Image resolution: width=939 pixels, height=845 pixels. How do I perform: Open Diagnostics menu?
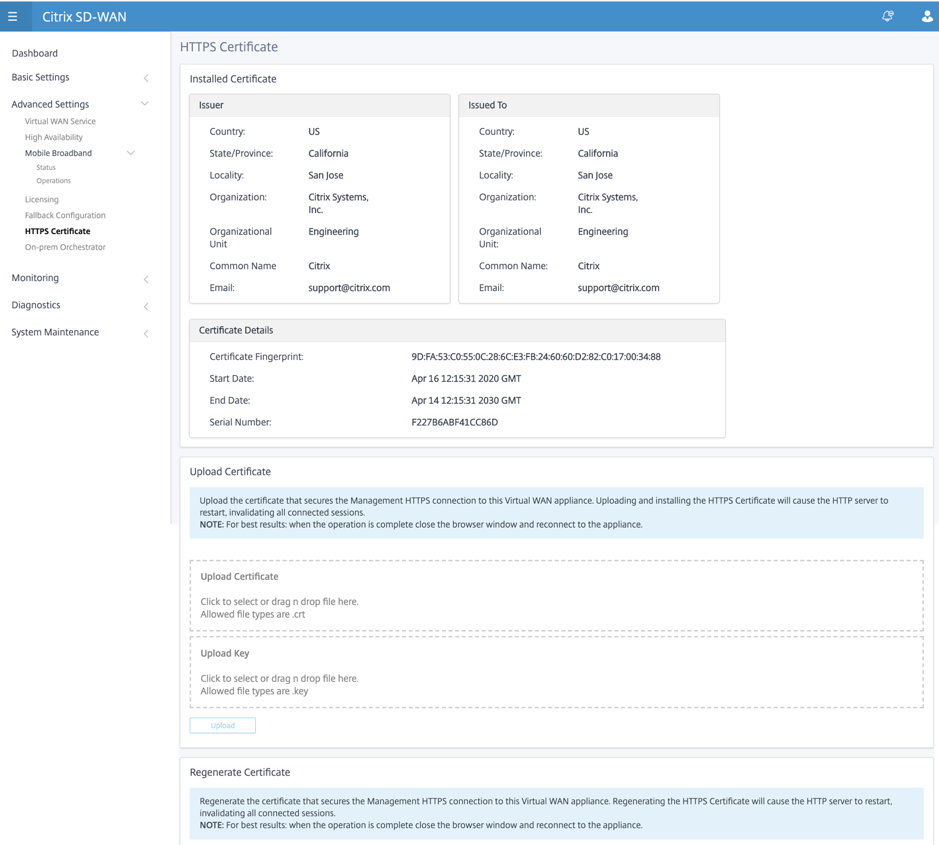coord(36,305)
